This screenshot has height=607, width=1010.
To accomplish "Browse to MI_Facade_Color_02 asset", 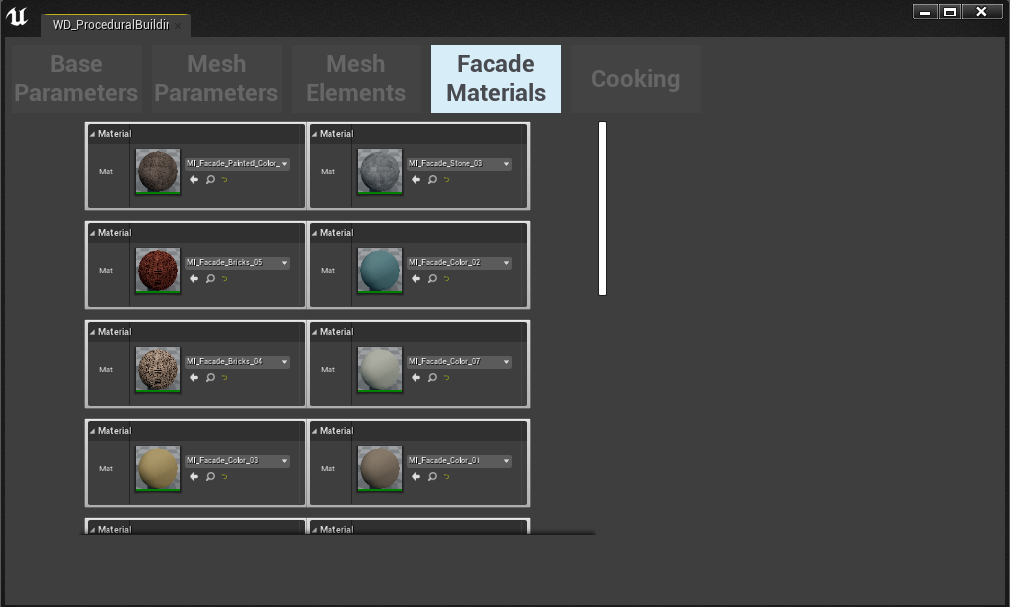I will point(431,279).
